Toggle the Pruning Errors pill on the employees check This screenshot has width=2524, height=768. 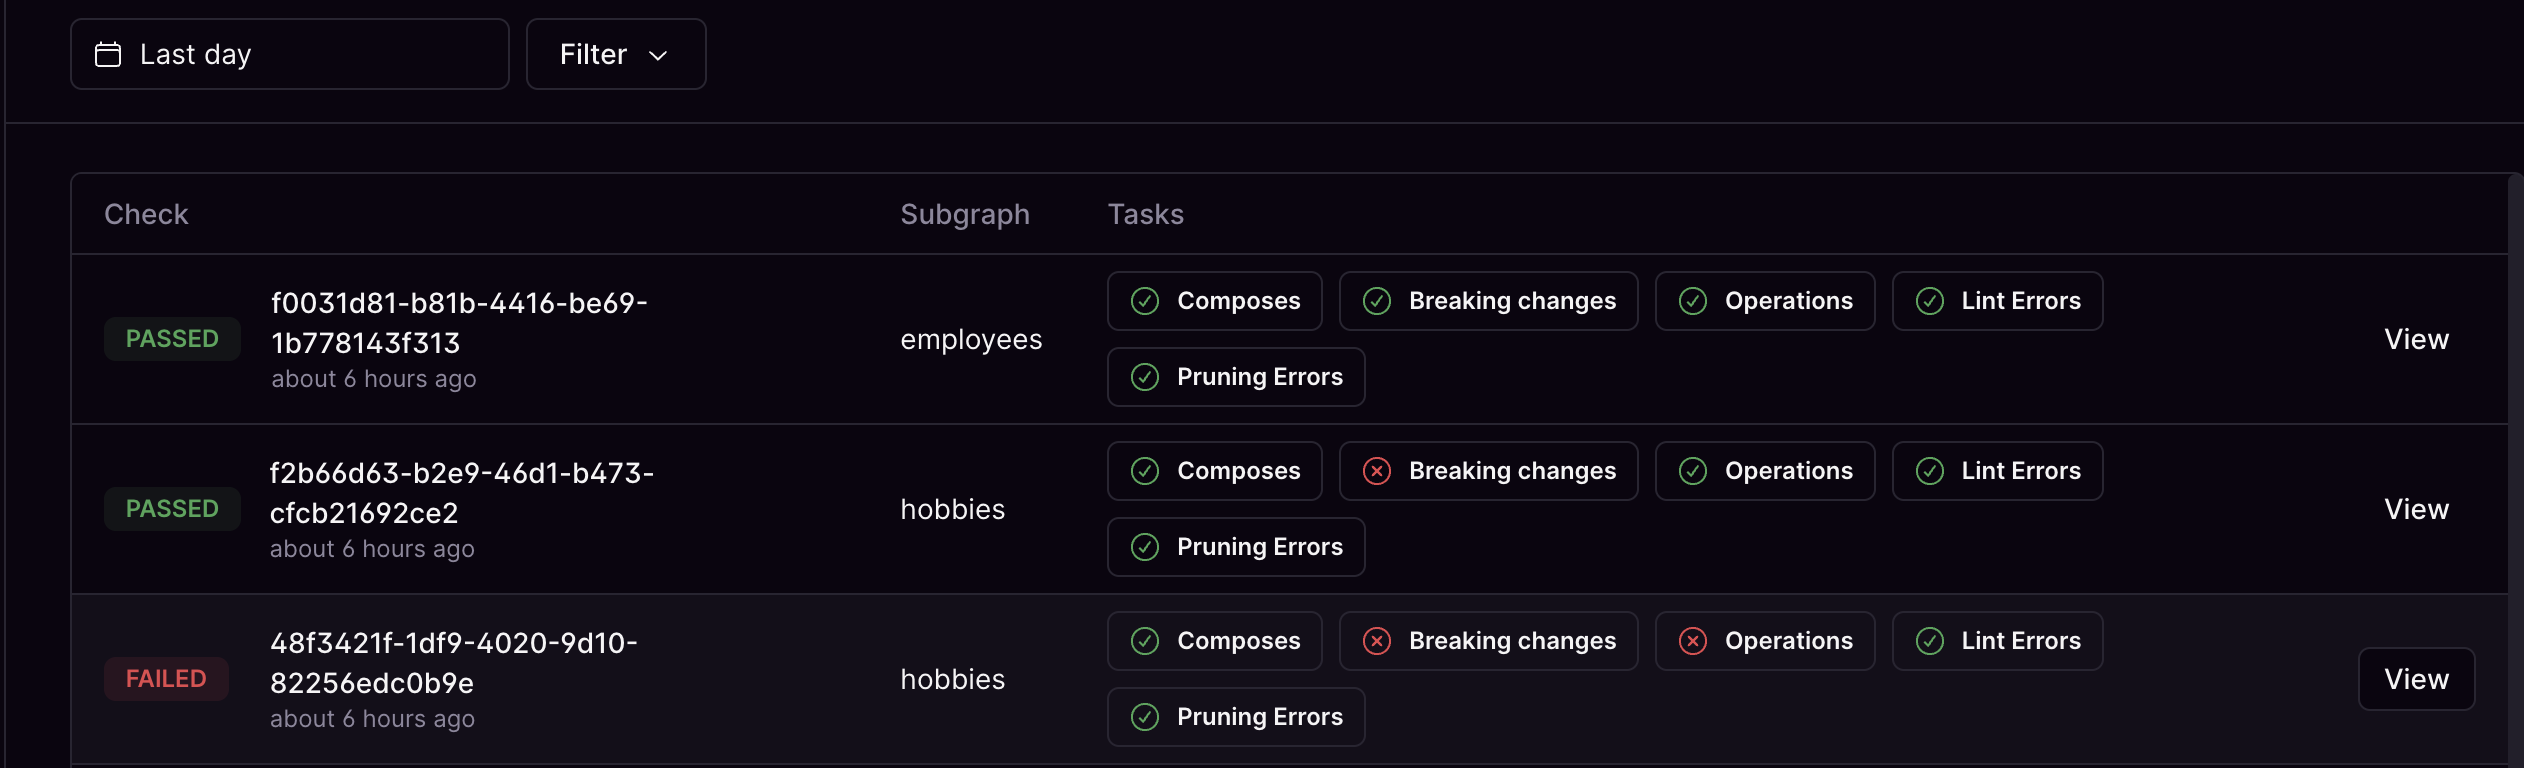[1235, 377]
